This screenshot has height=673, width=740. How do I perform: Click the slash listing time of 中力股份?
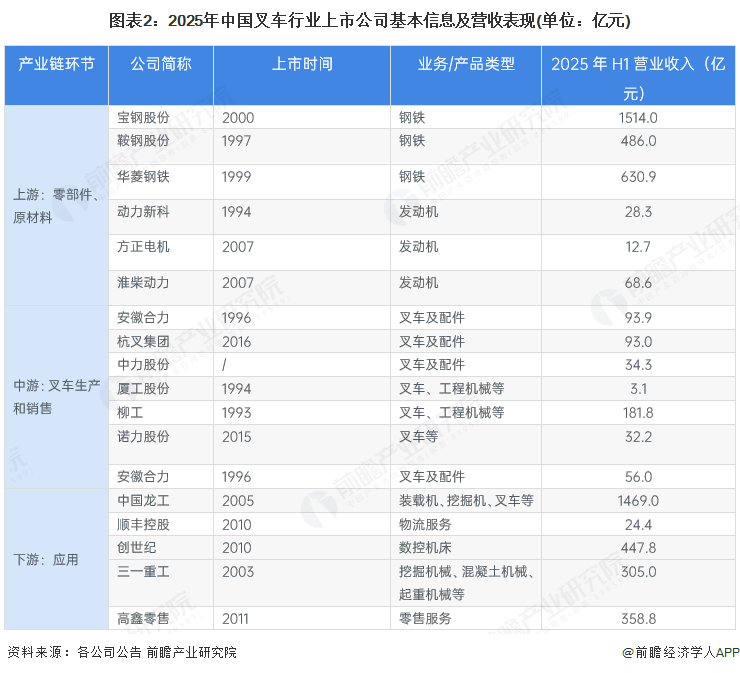(224, 365)
